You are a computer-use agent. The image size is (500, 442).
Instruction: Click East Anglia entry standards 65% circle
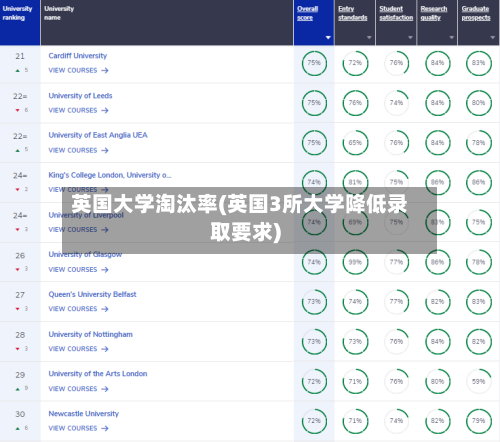pos(355,143)
